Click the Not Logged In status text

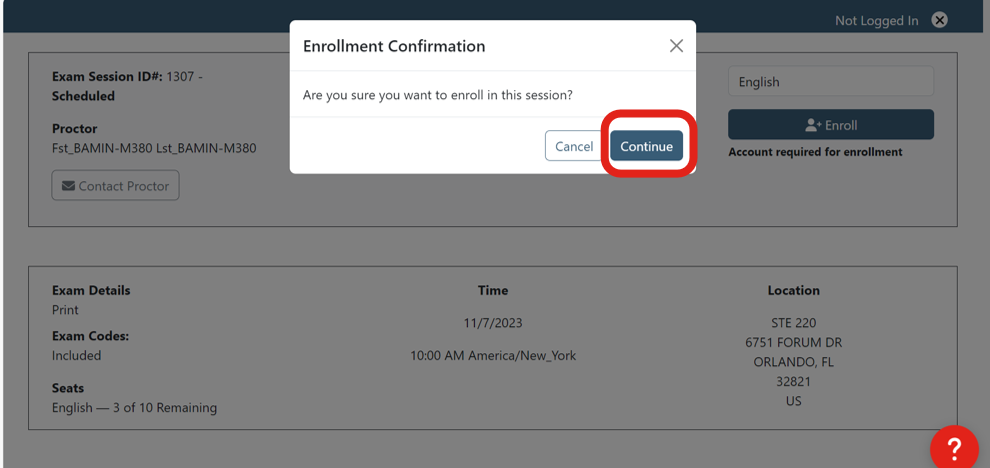pos(876,21)
